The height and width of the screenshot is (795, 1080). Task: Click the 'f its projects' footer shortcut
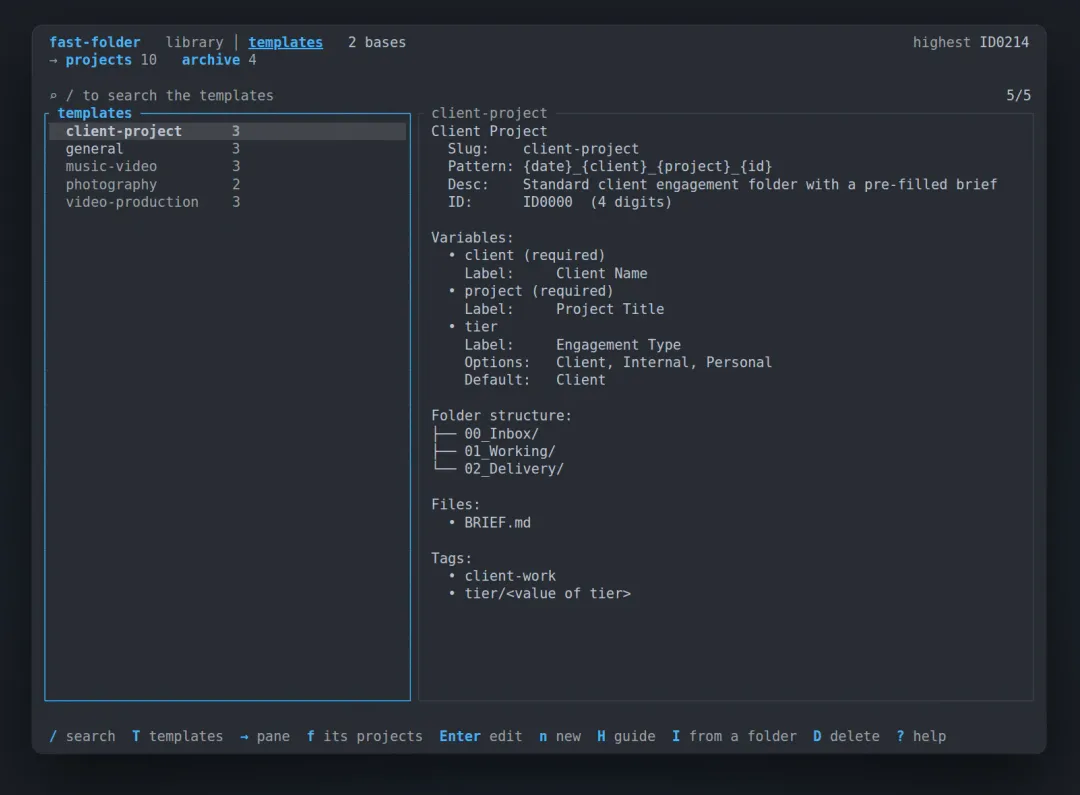tap(364, 736)
